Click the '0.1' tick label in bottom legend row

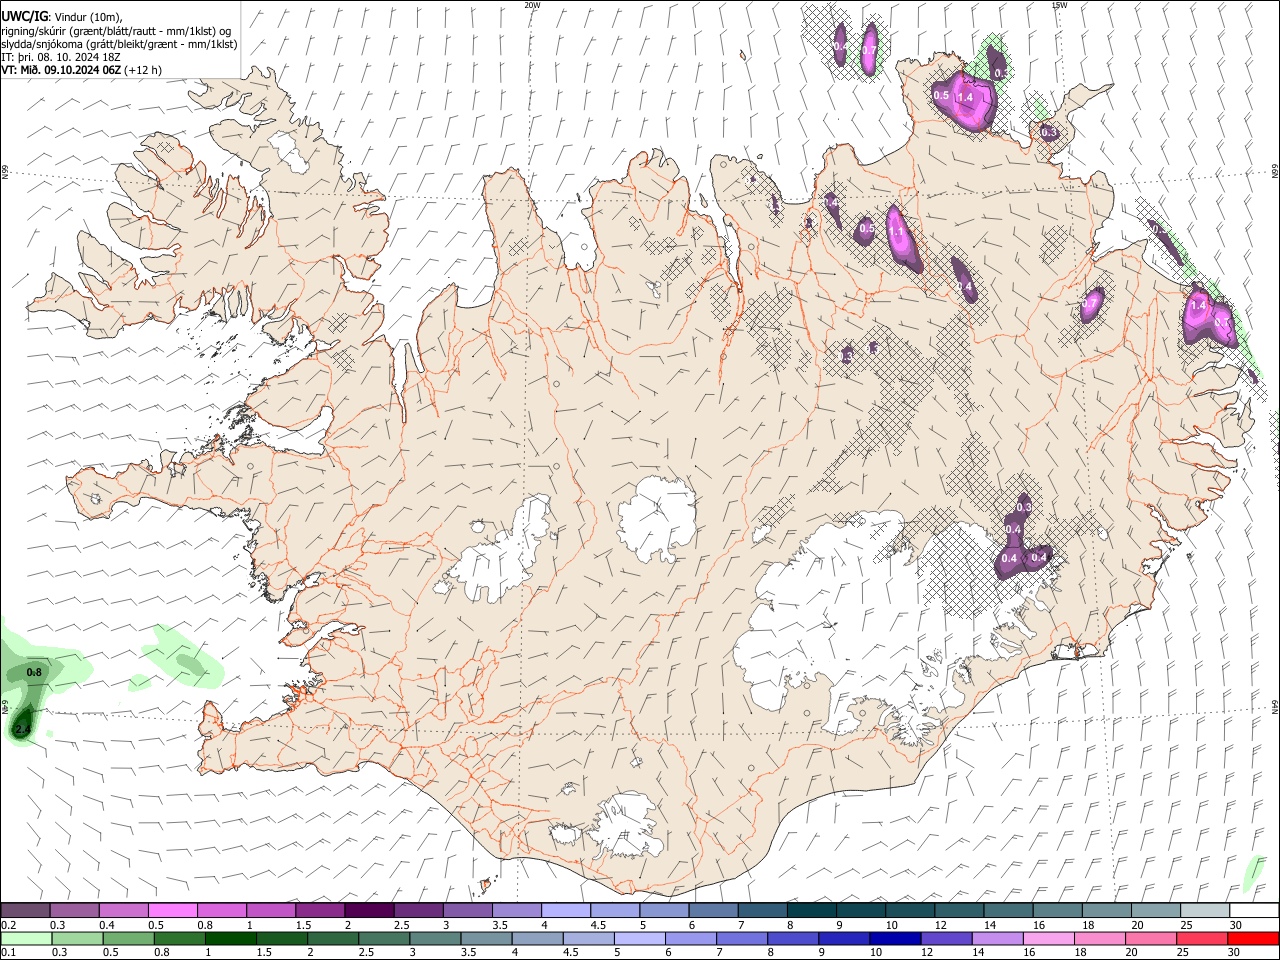(9, 953)
